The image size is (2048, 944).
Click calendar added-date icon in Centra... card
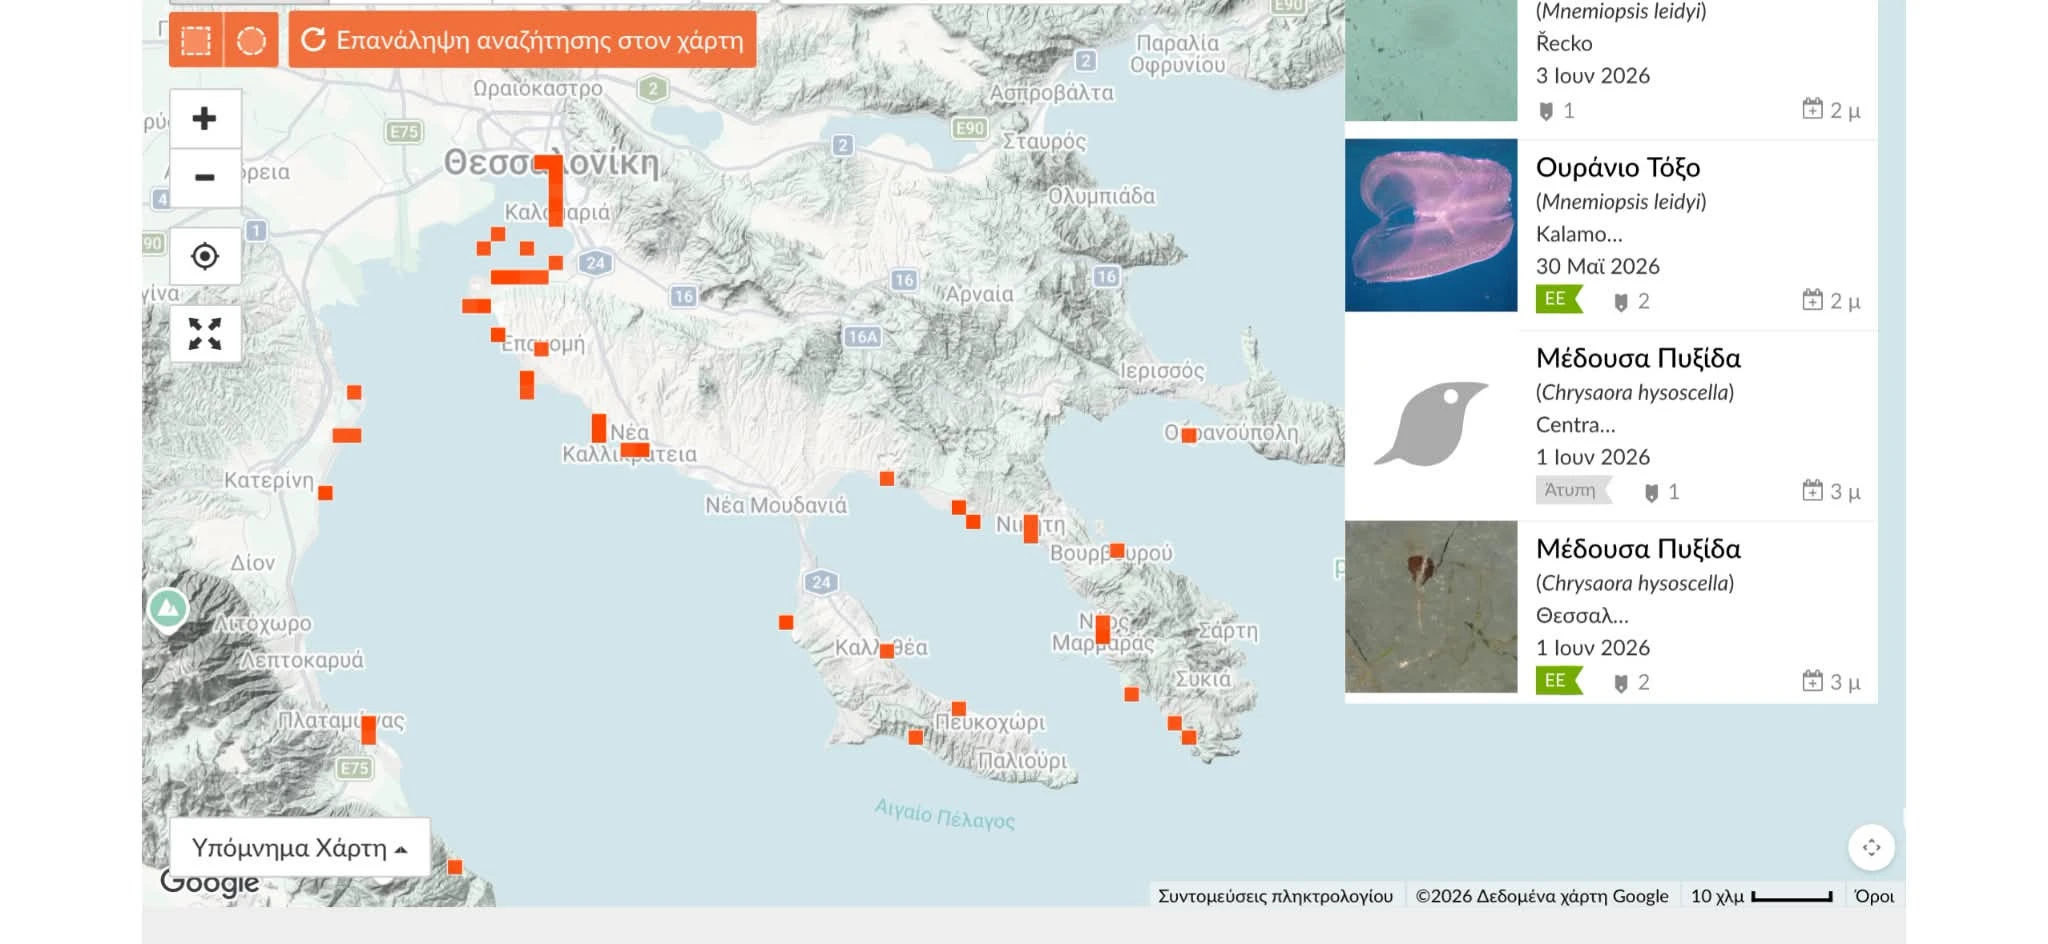[x=1812, y=490]
